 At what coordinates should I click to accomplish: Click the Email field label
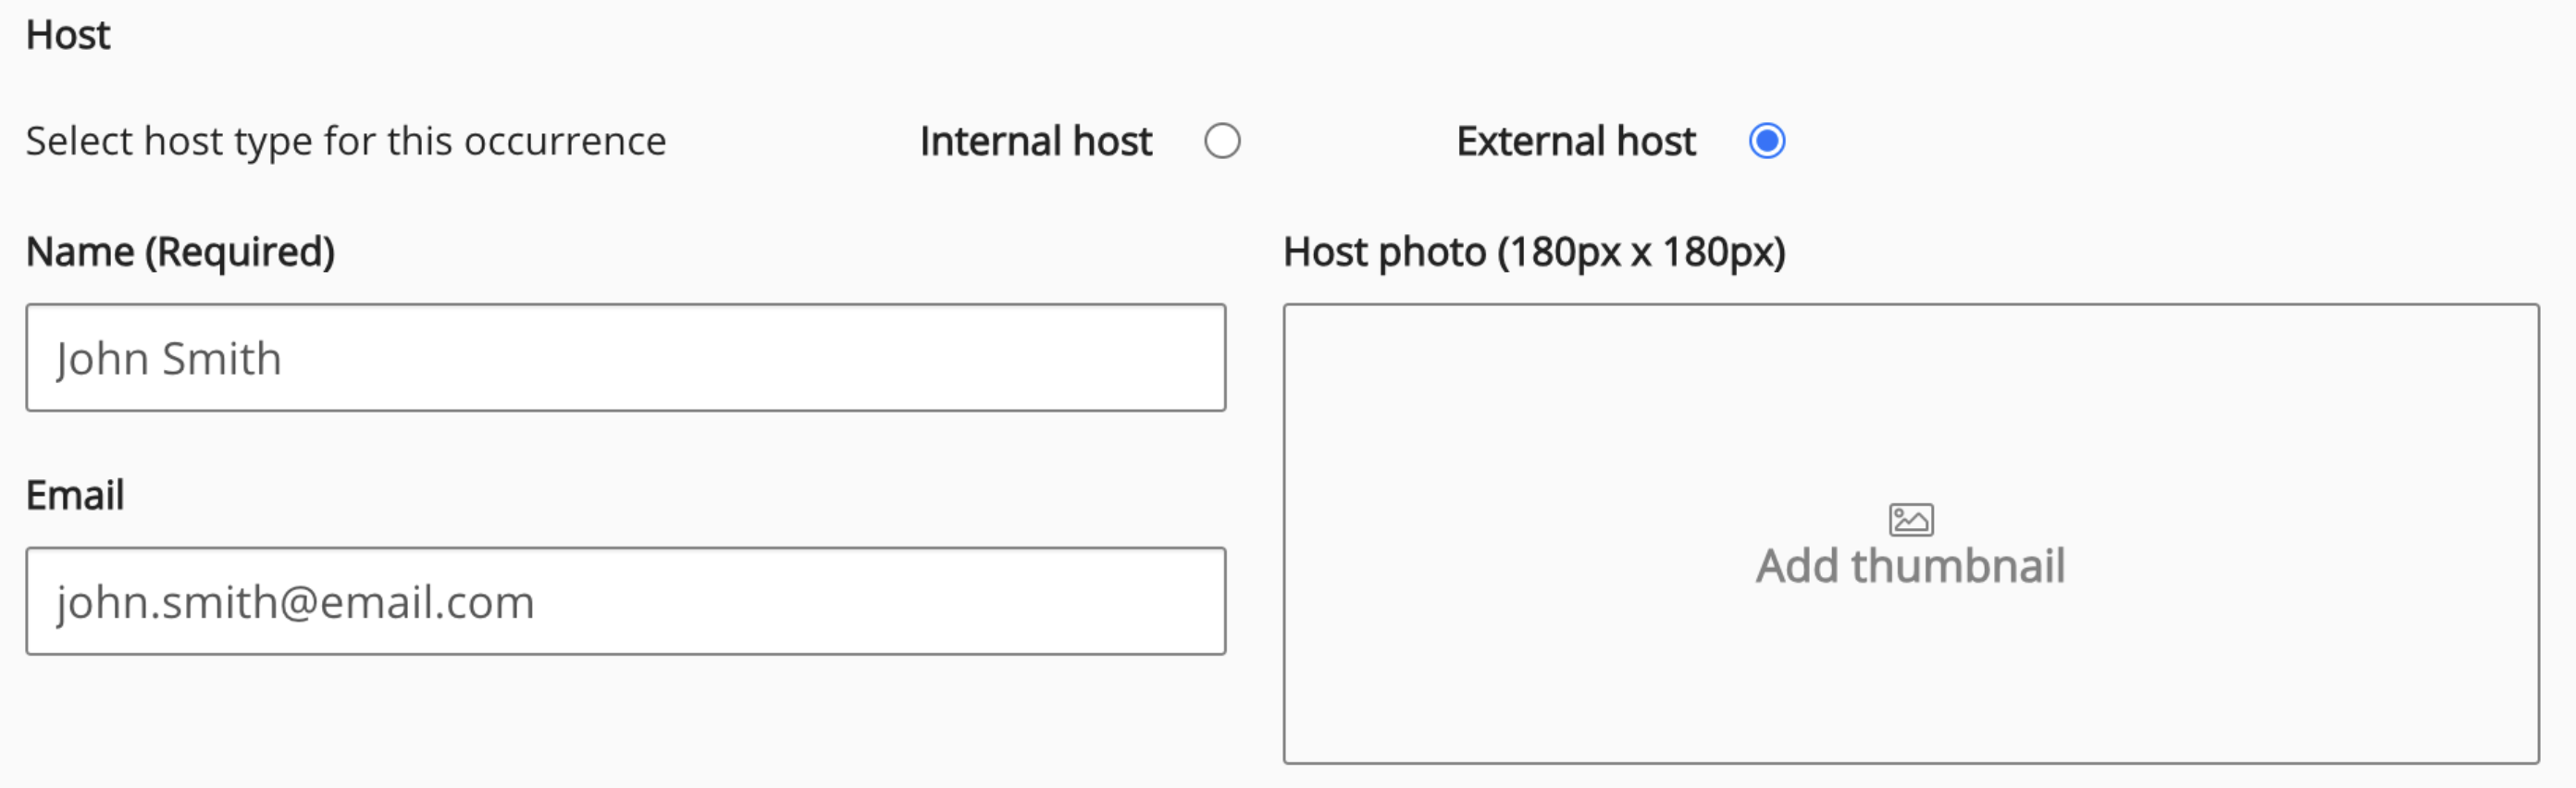pyautogui.click(x=75, y=495)
